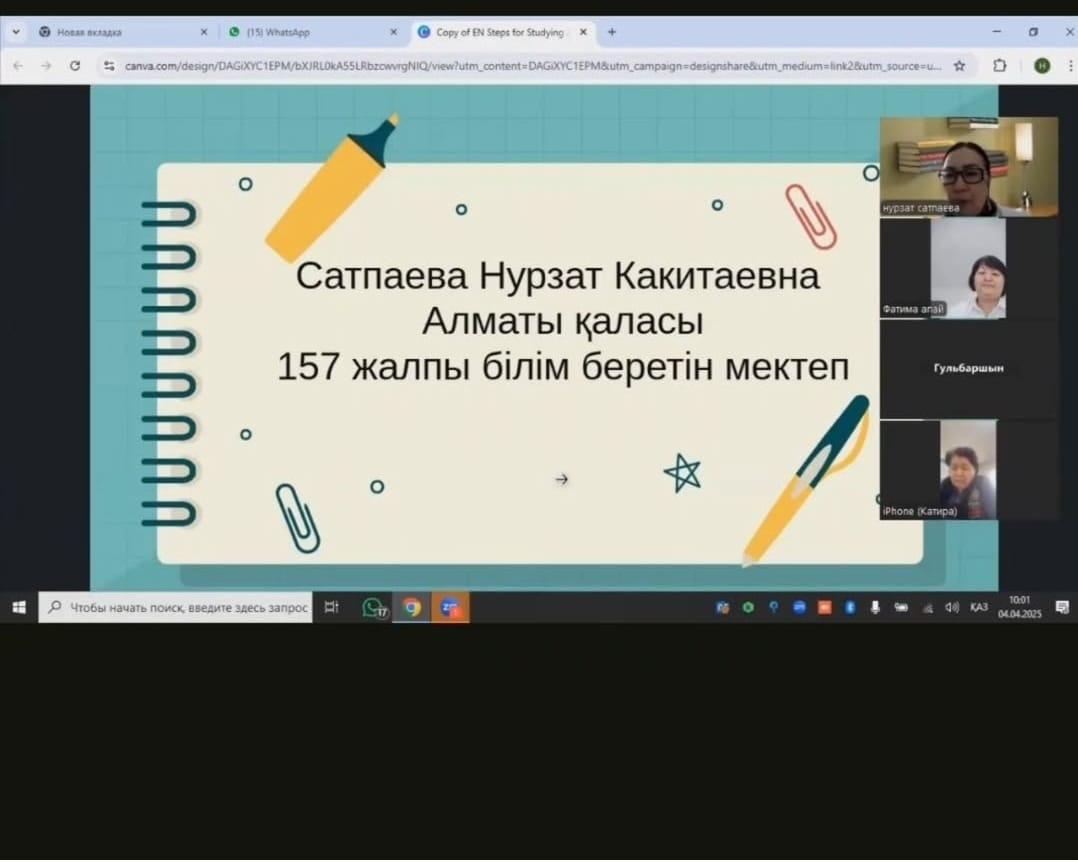Click the microphone tray icon
Image resolution: width=1078 pixels, height=862 pixels.
pos(875,608)
